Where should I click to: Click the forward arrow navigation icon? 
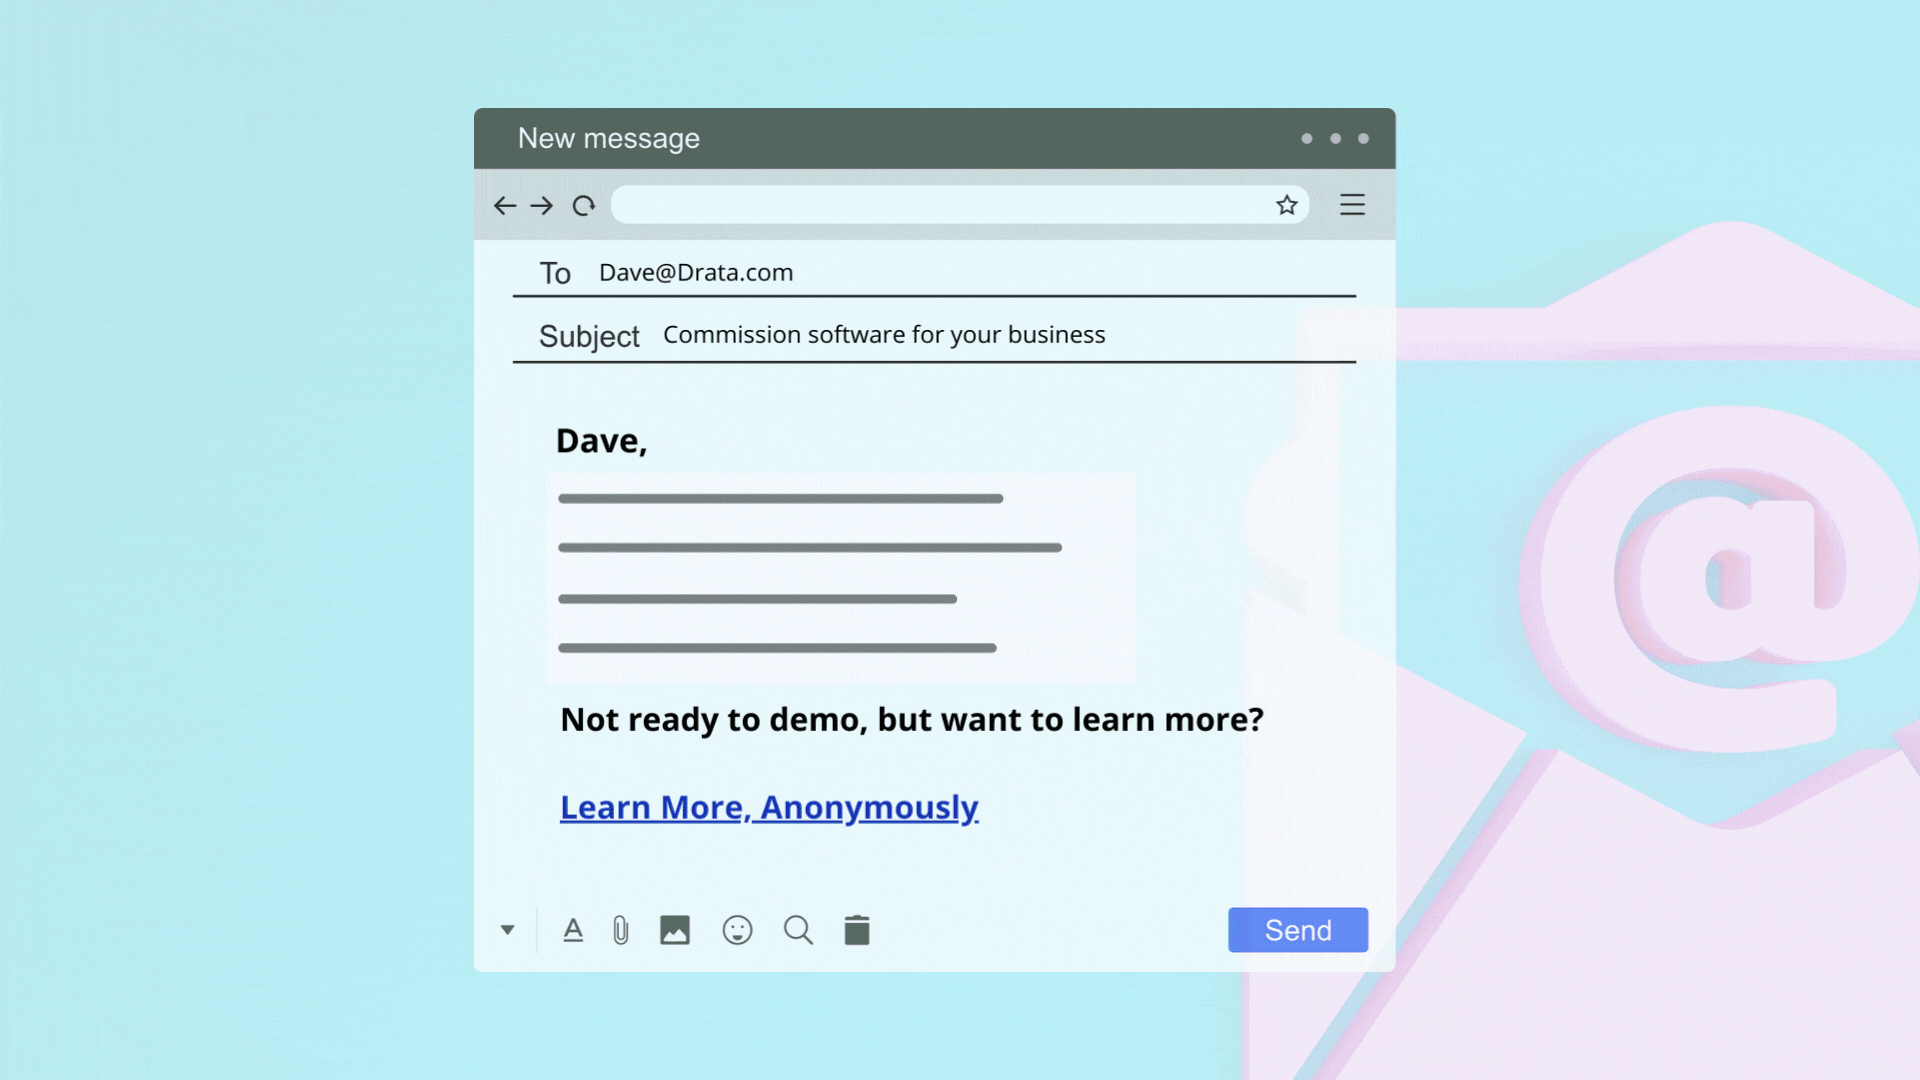click(x=542, y=206)
